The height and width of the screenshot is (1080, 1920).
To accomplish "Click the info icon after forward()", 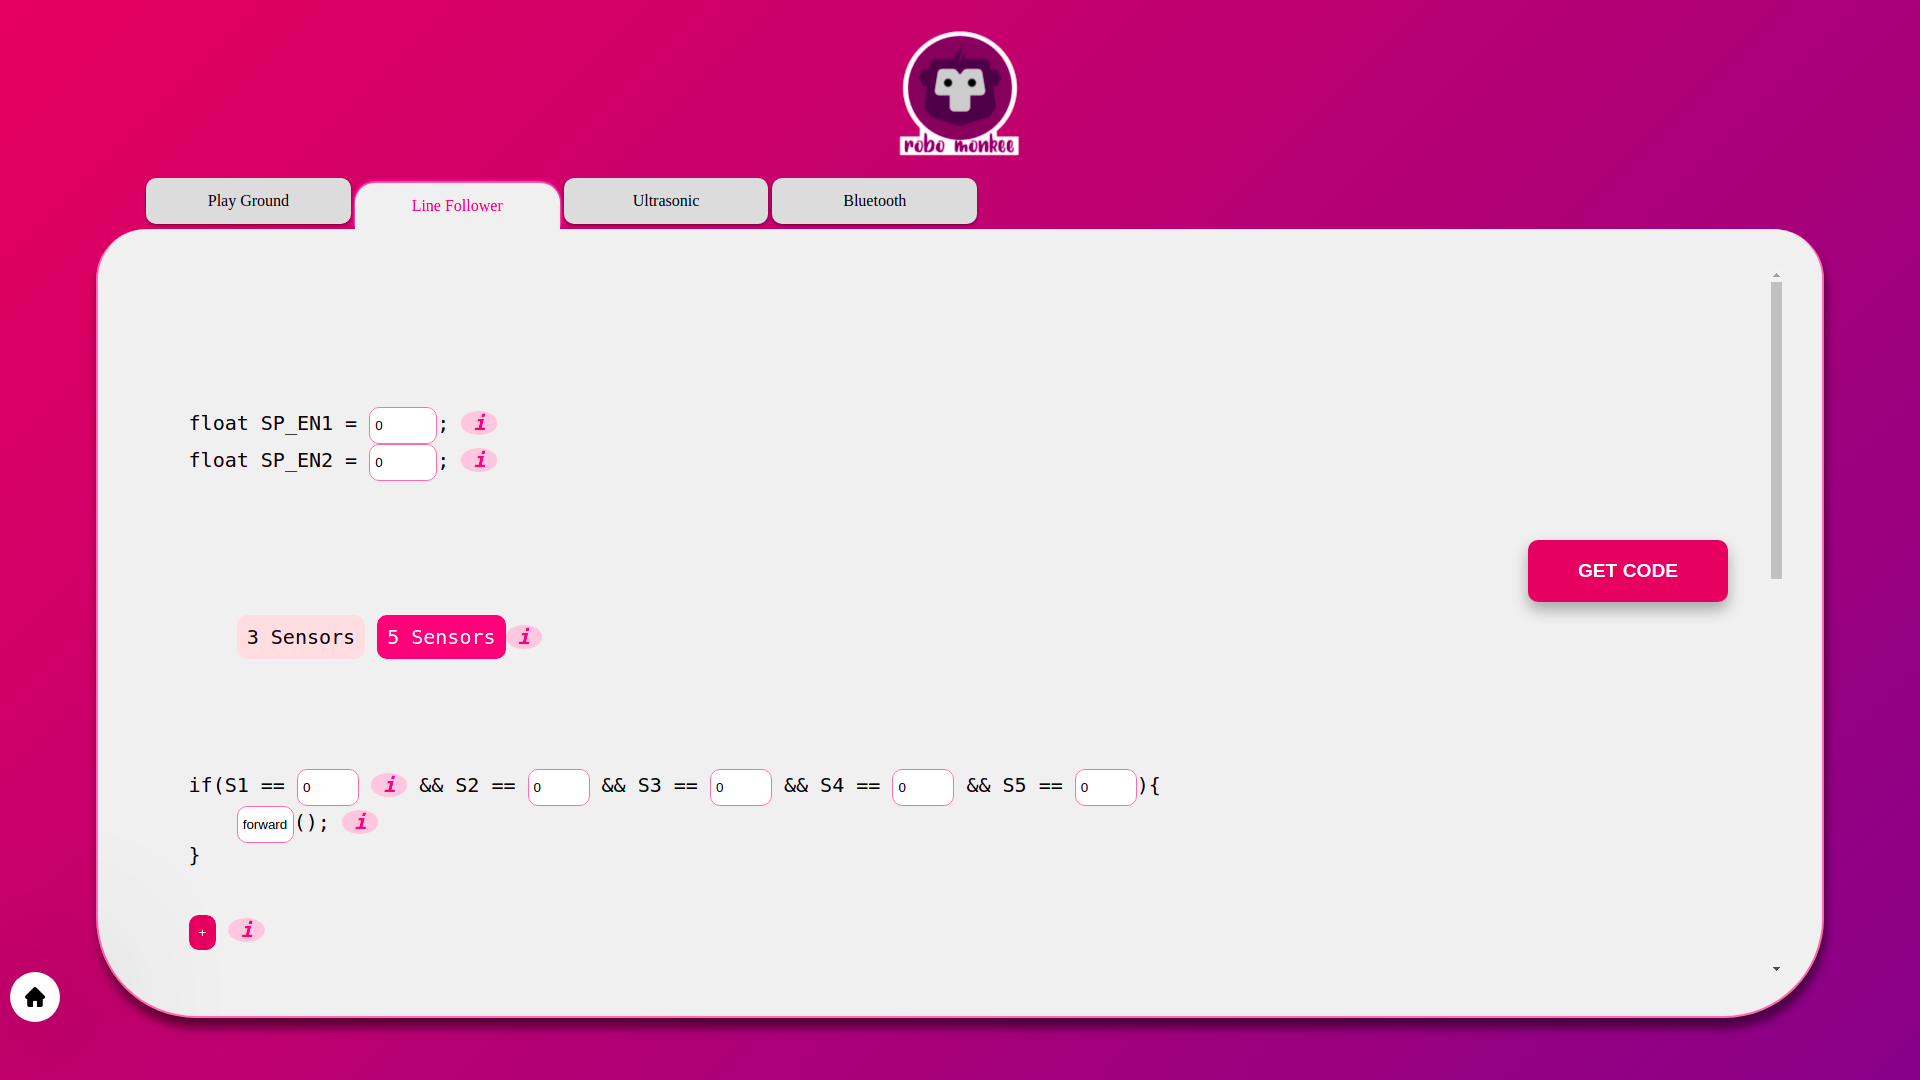I will [360, 822].
